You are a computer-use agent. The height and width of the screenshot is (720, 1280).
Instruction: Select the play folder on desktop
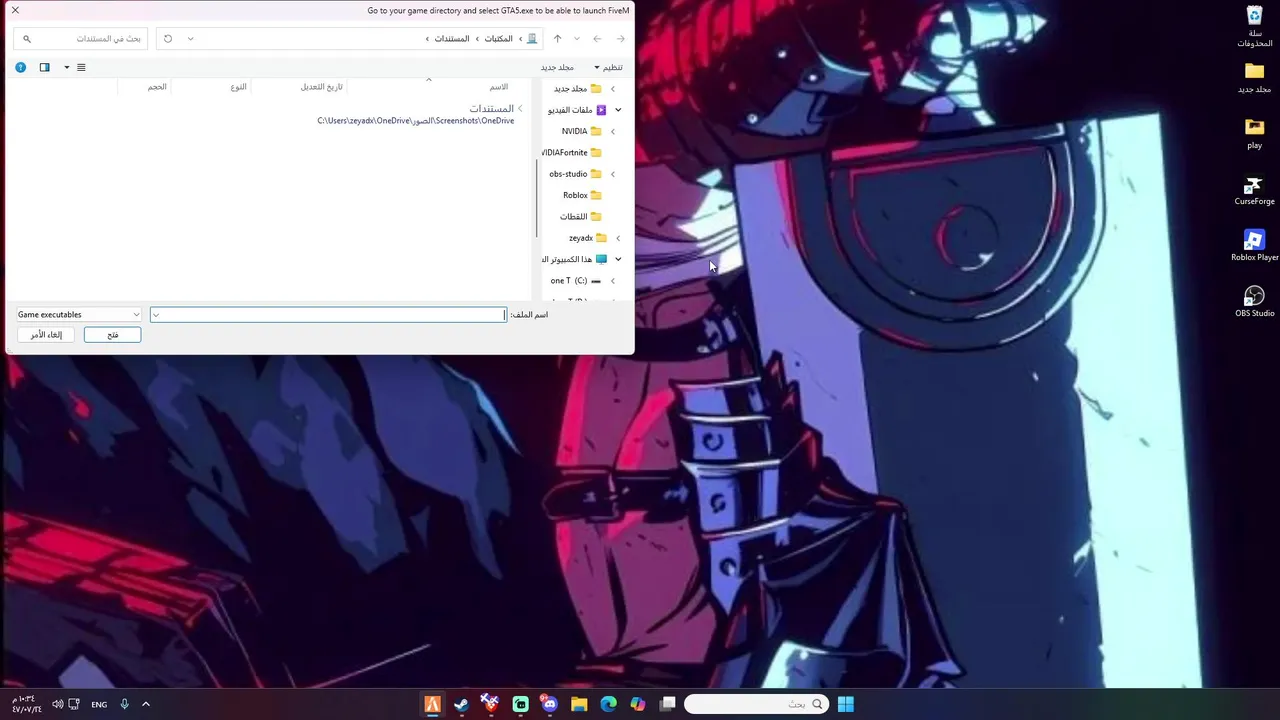click(x=1254, y=134)
